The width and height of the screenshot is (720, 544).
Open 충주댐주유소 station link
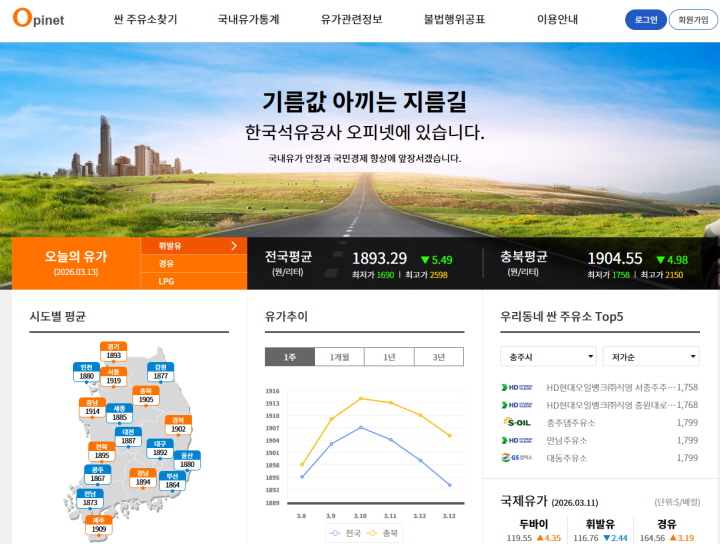pos(571,423)
